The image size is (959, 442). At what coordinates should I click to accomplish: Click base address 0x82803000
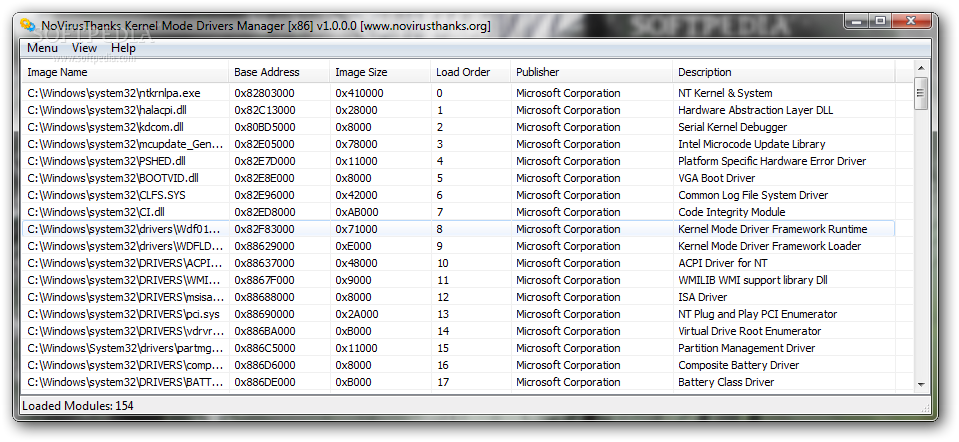264,94
